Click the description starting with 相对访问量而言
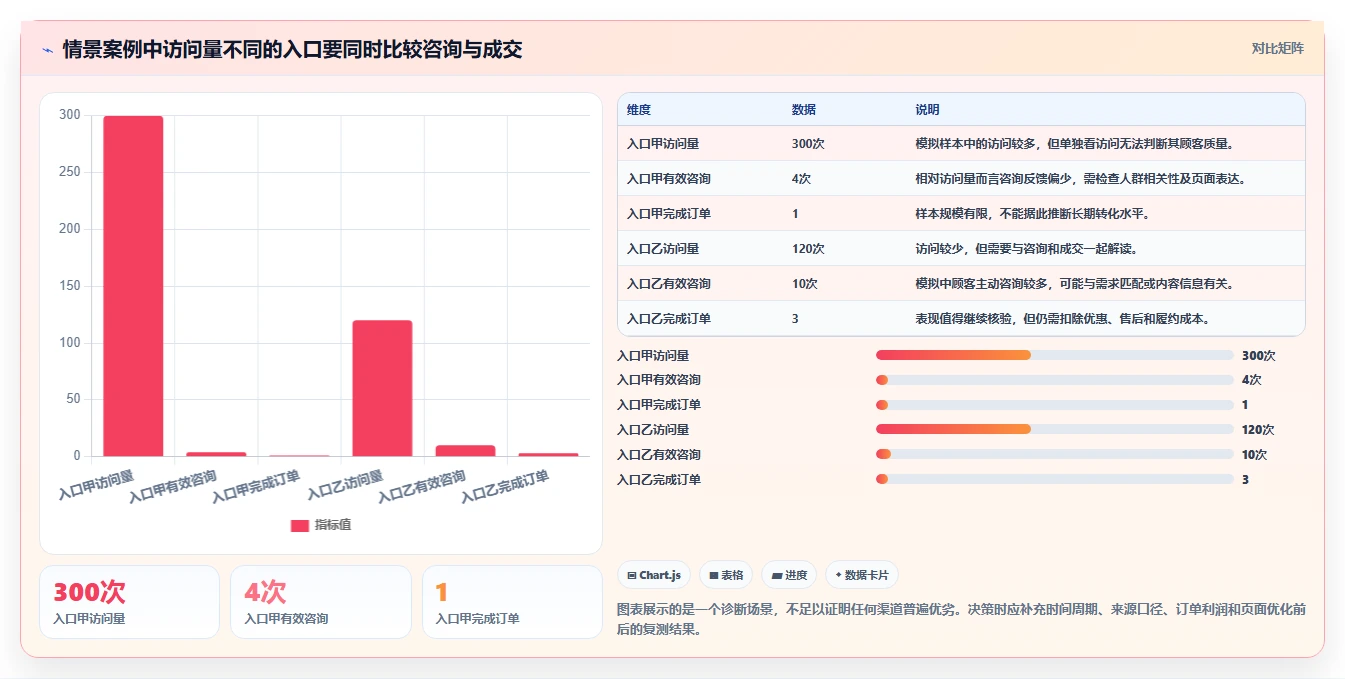Viewport: 1345px width, 679px height. 1082,179
